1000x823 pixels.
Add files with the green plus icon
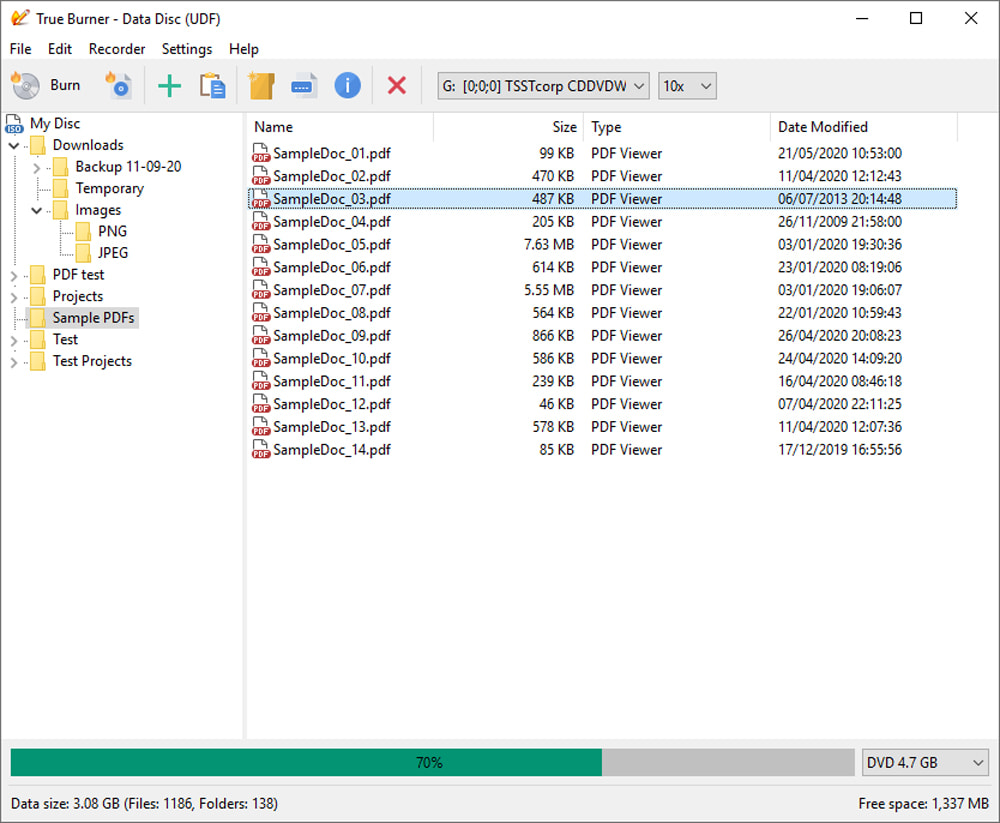pos(169,85)
